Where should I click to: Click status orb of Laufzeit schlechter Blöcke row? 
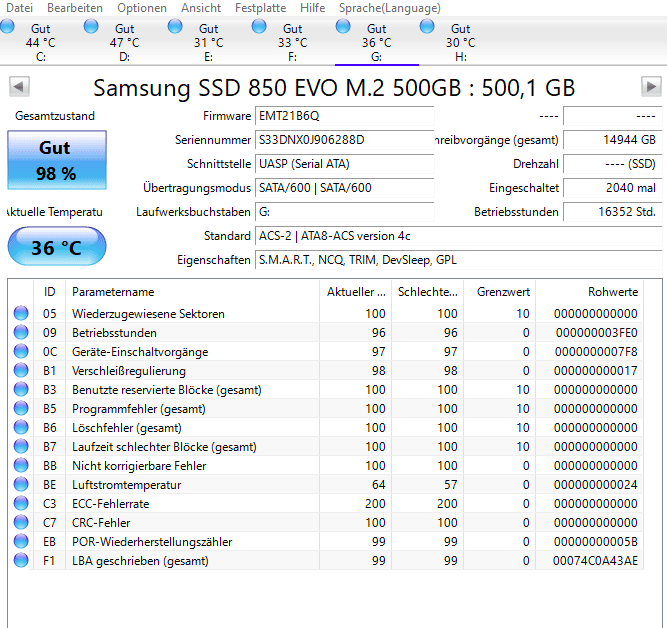click(x=21, y=446)
